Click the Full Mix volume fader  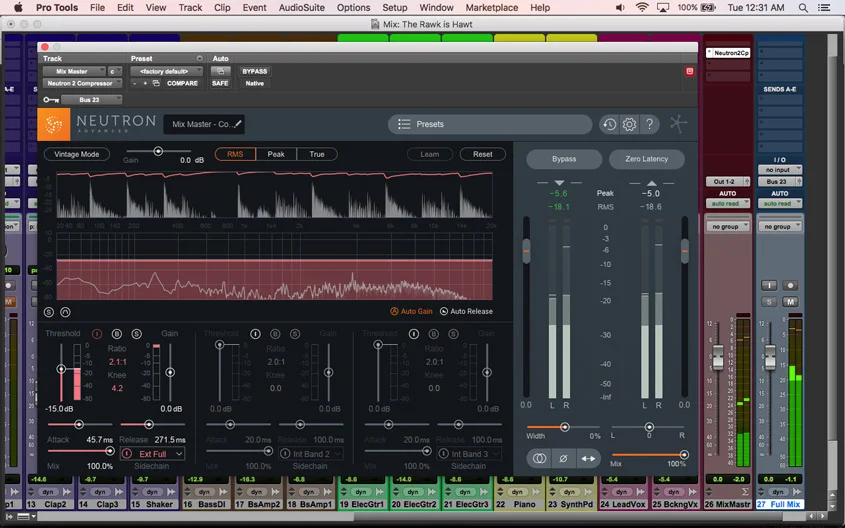pyautogui.click(x=770, y=357)
